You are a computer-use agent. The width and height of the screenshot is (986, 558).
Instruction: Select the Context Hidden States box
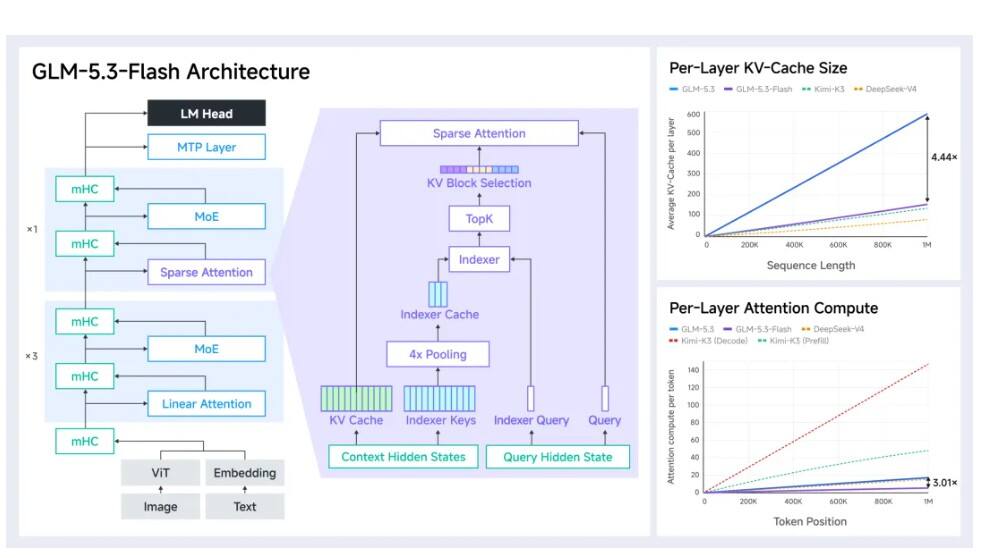pos(403,457)
